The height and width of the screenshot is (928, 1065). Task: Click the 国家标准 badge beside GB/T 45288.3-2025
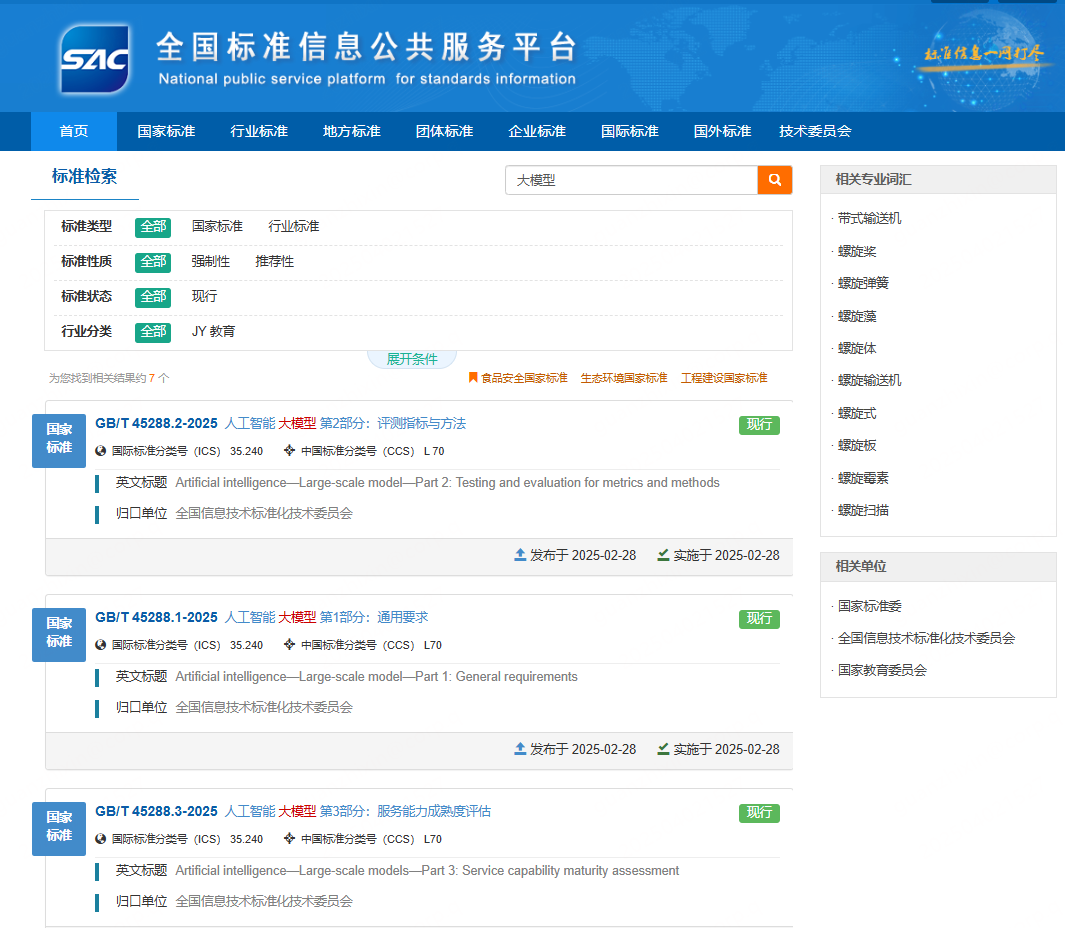59,828
